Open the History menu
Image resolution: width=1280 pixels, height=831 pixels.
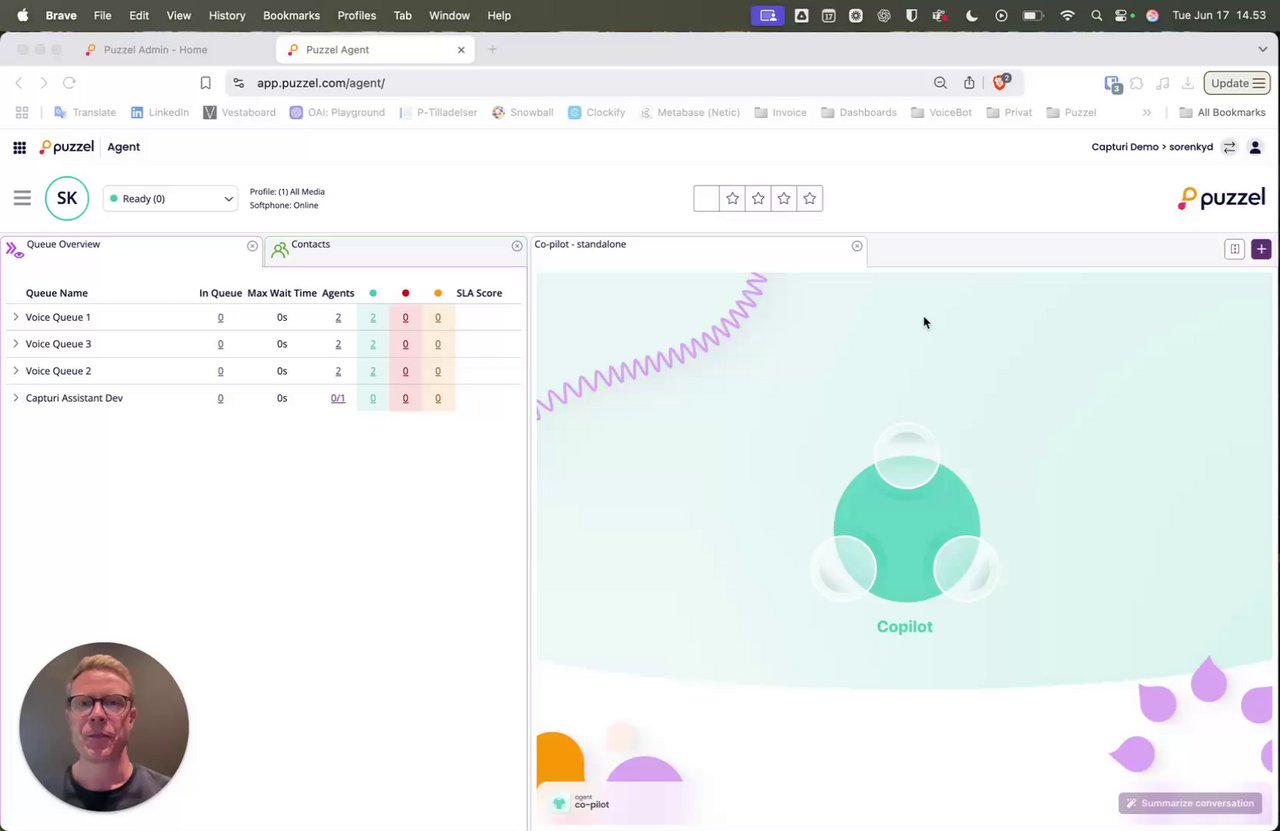227,15
